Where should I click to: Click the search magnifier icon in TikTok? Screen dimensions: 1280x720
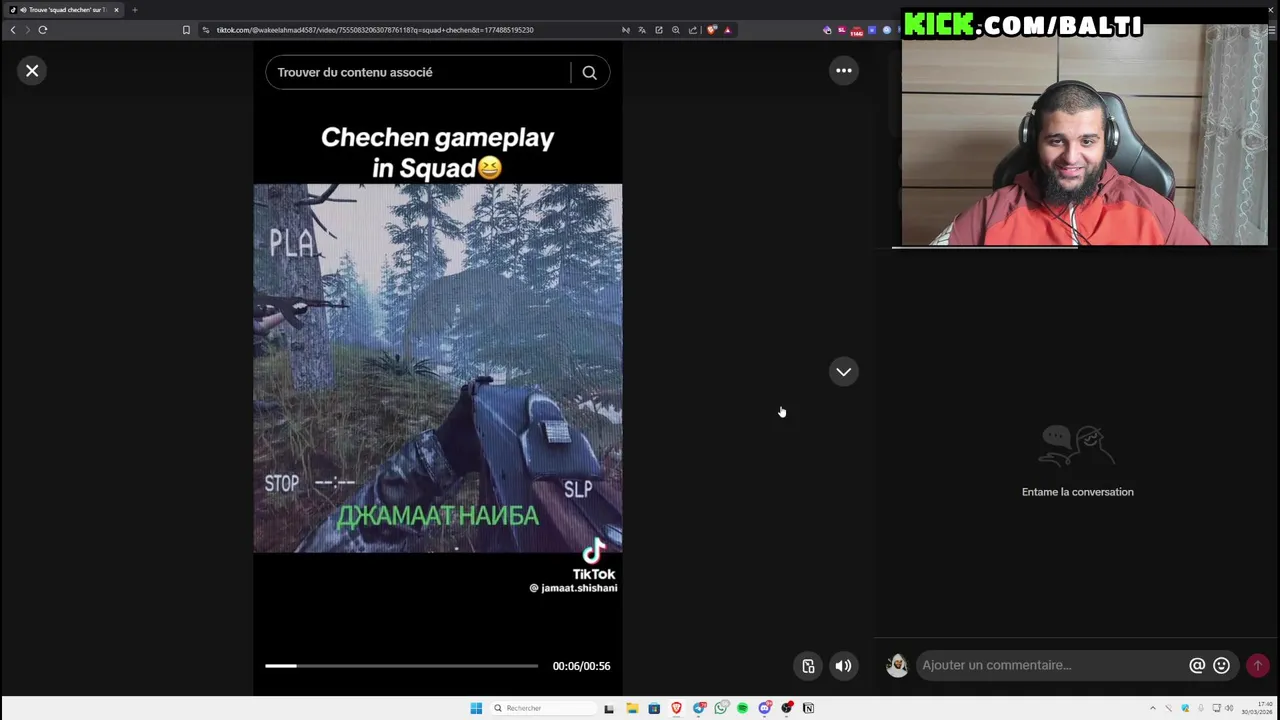pyautogui.click(x=589, y=72)
